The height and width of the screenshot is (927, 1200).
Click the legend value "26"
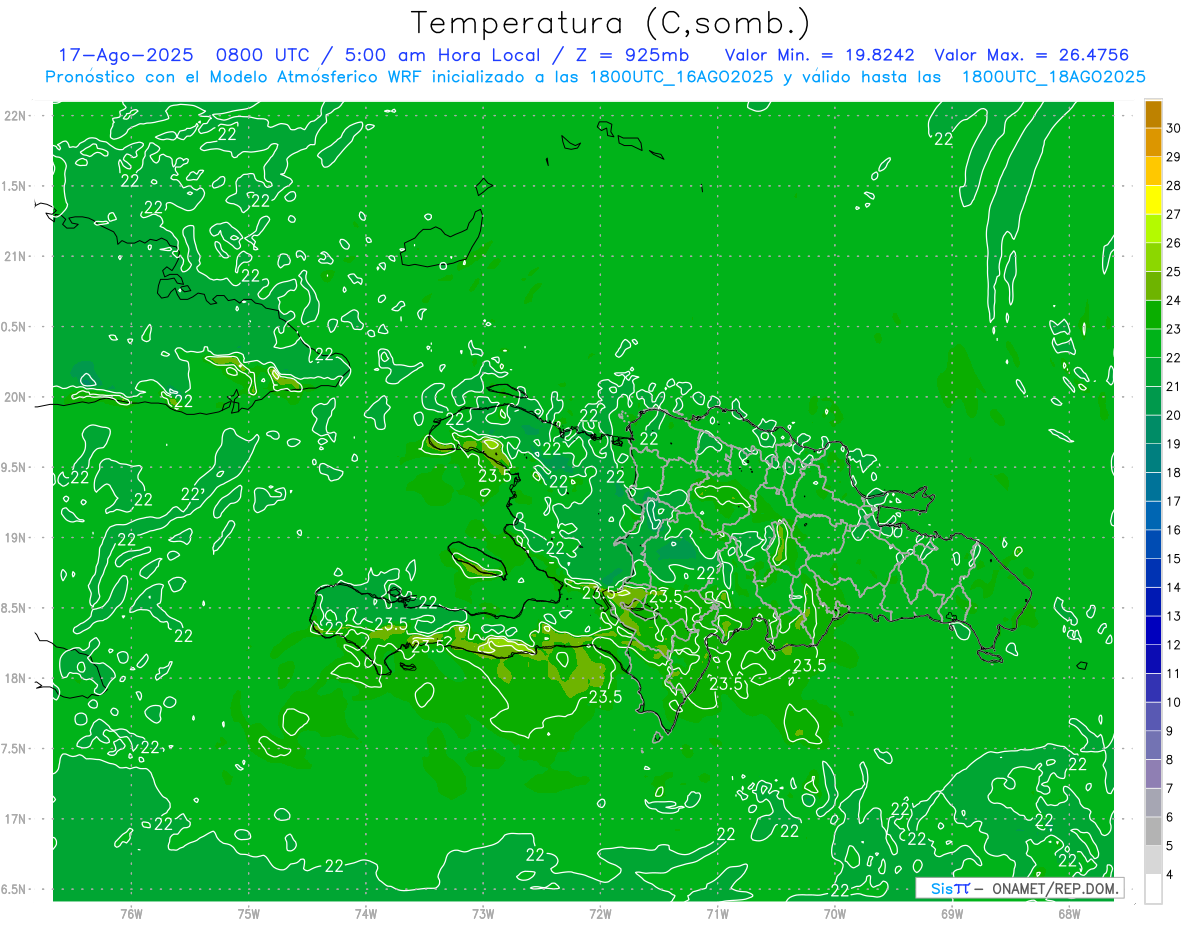tap(1174, 243)
